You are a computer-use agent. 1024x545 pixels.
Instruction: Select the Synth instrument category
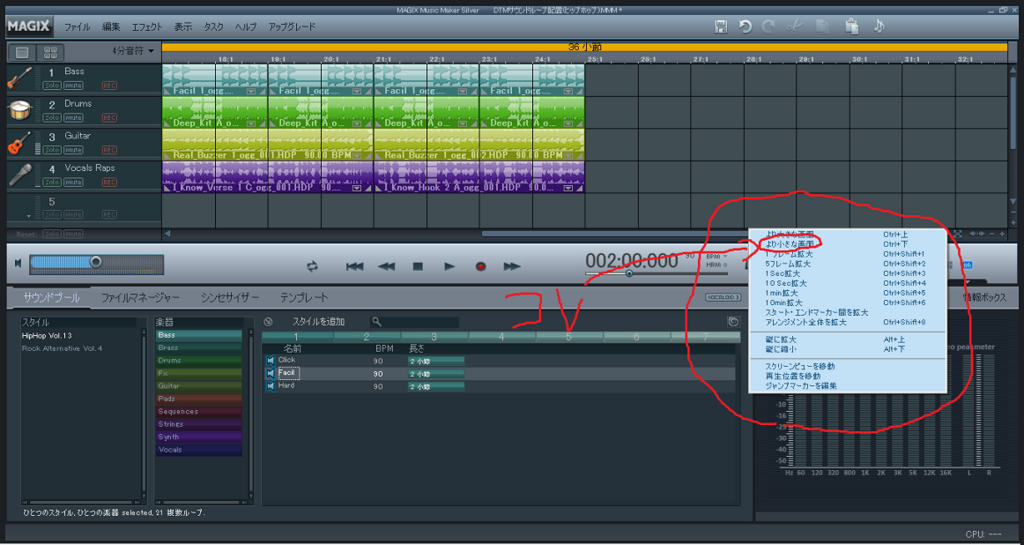click(x=199, y=437)
